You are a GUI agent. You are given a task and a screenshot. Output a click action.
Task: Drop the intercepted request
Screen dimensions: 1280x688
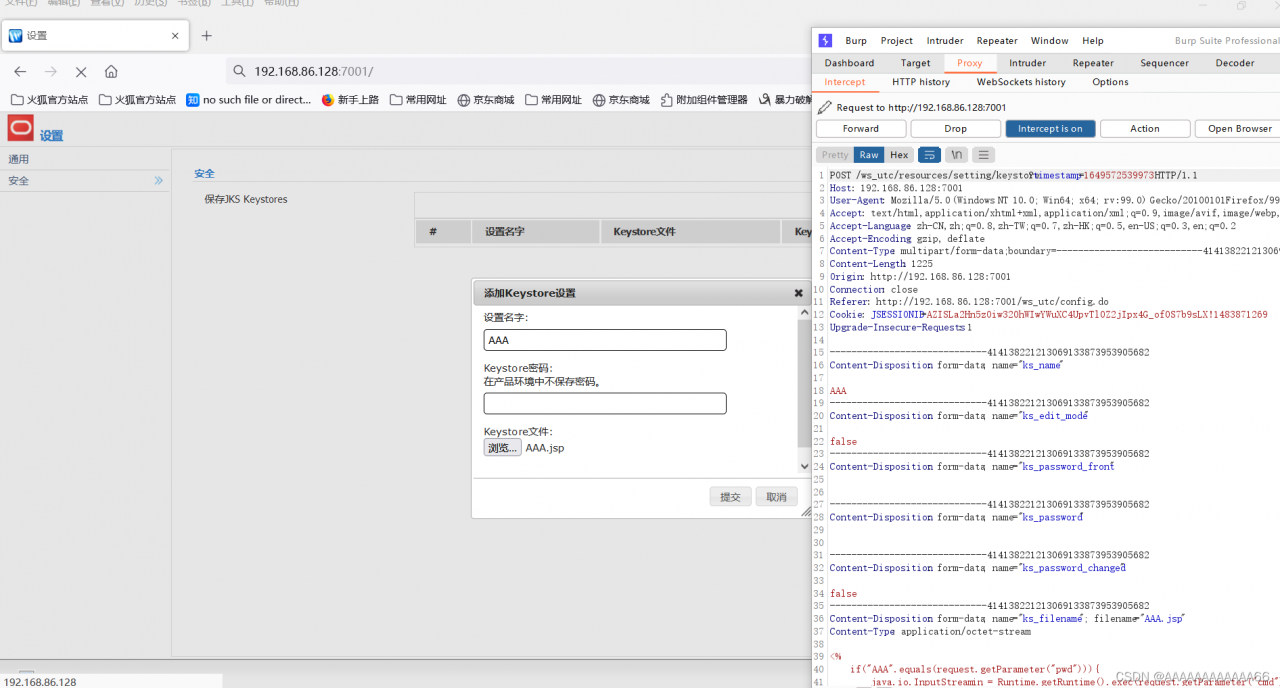[956, 129]
